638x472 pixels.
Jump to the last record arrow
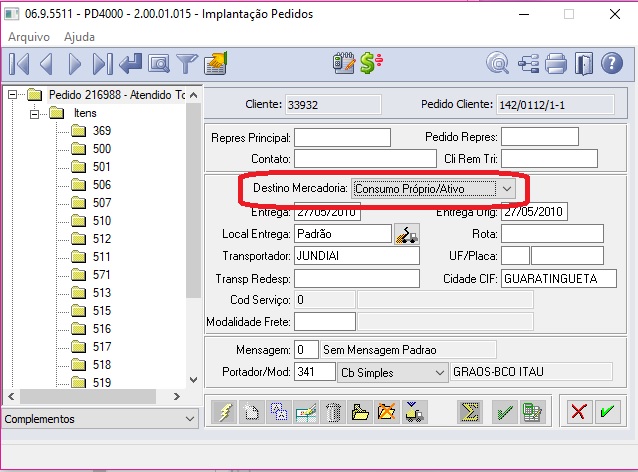[x=103, y=64]
